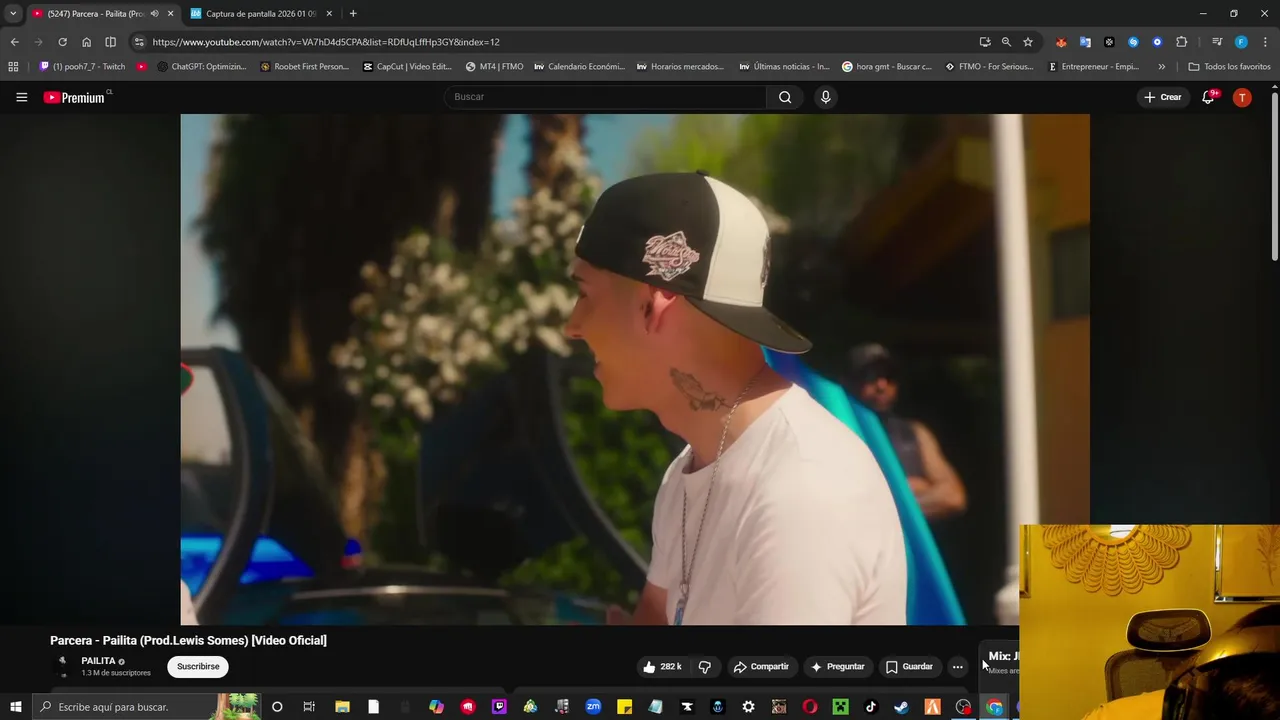Open the Chrome profile avatar
This screenshot has width=1280, height=720.
(x=1241, y=42)
